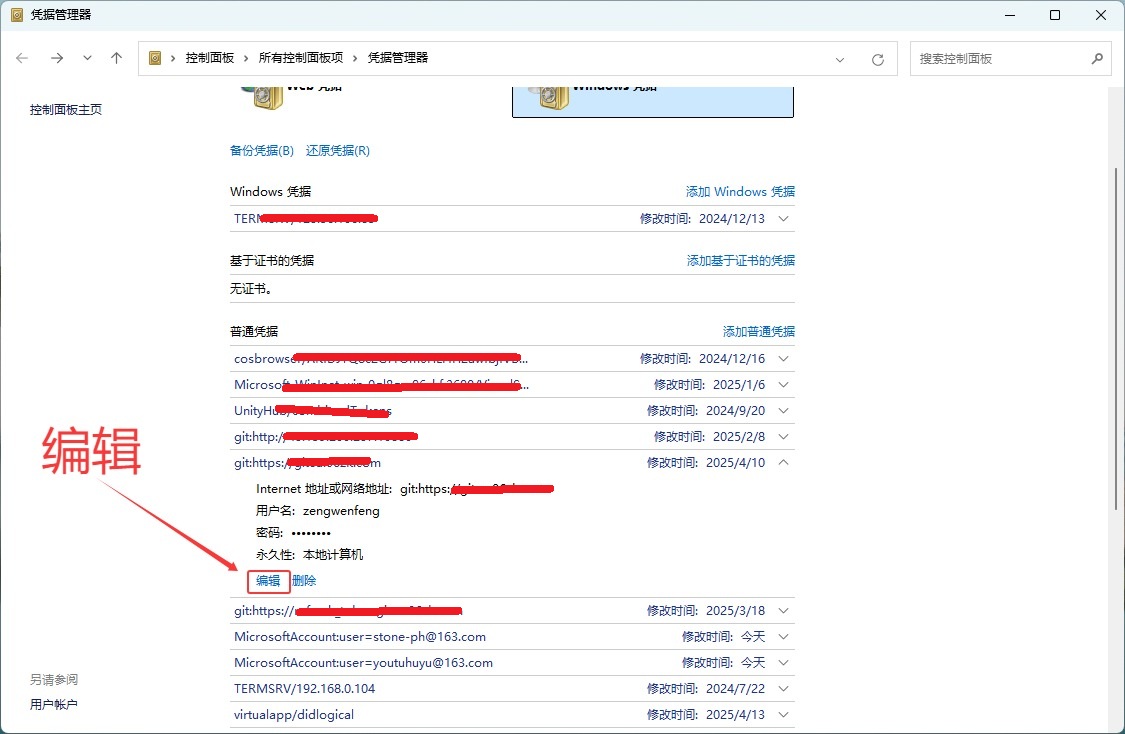Viewport: 1125px width, 734px height.
Task: Click the window title bar Credential Manager icon
Action: pyautogui.click(x=17, y=14)
